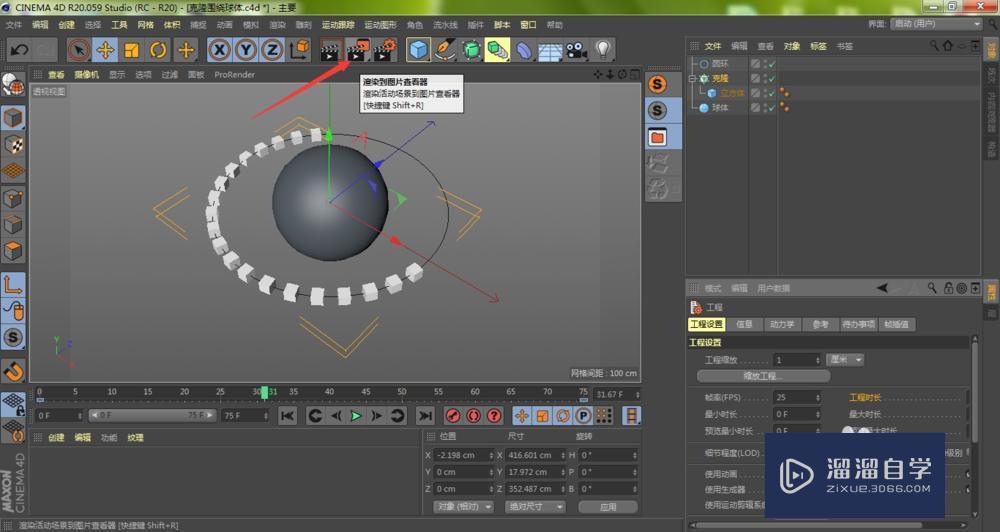Select the Scale tool in top toolbar
This screenshot has height=532, width=1000.
[x=132, y=50]
